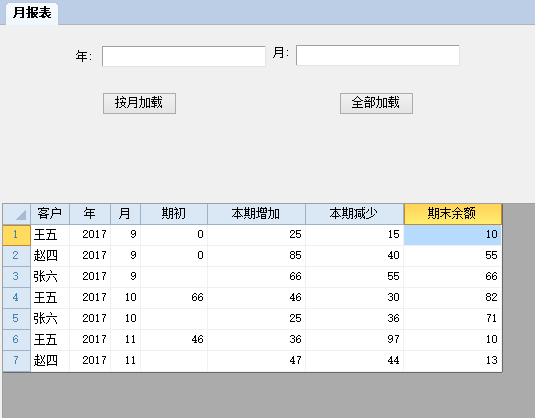Select the 本期减少 column header
The image size is (535, 418).
355,214
